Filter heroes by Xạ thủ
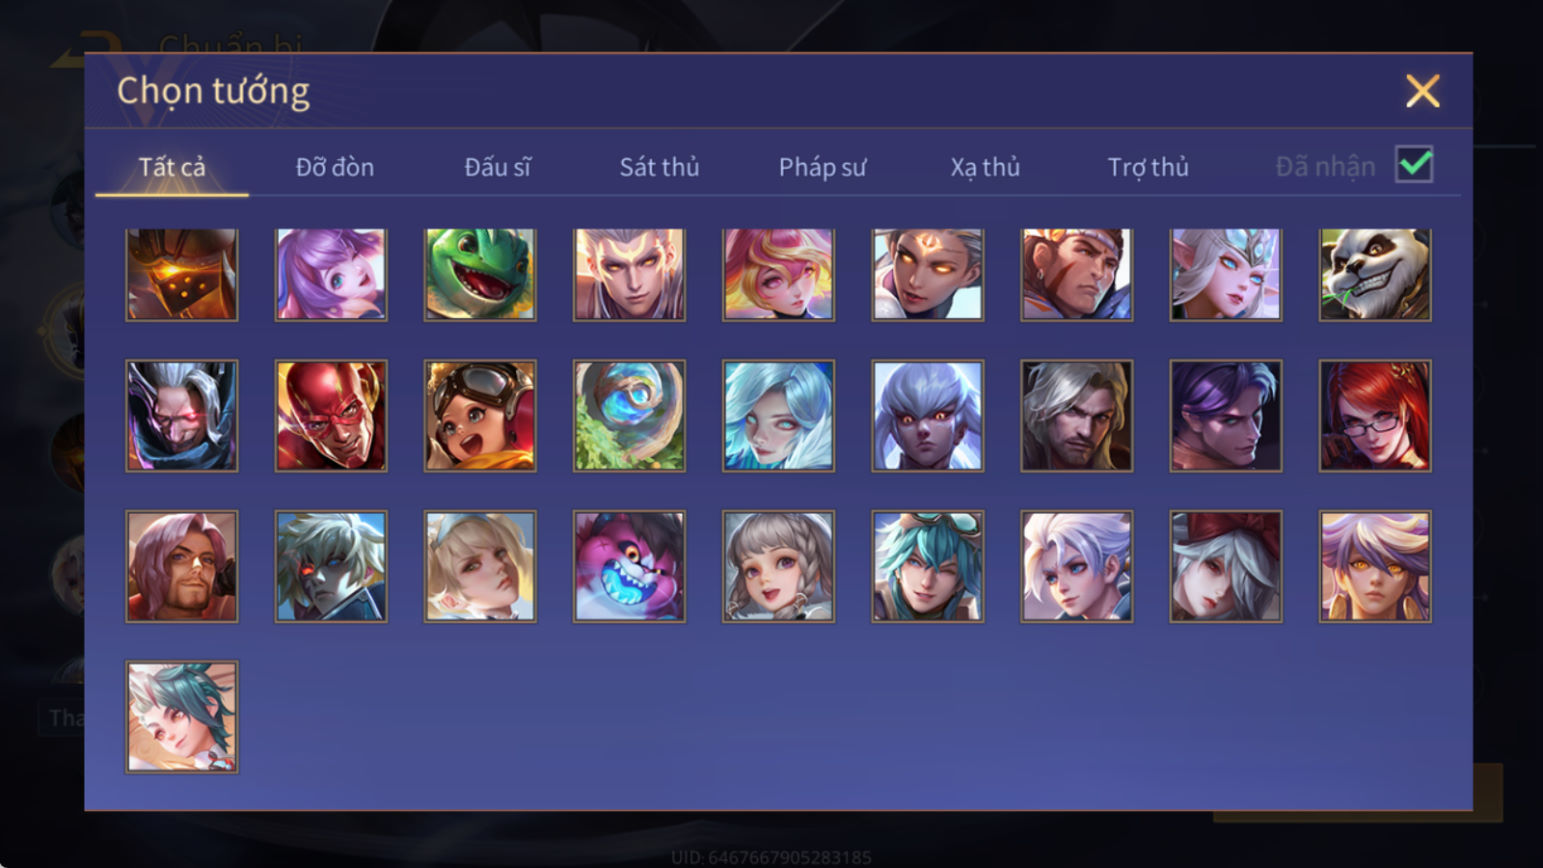 (985, 167)
